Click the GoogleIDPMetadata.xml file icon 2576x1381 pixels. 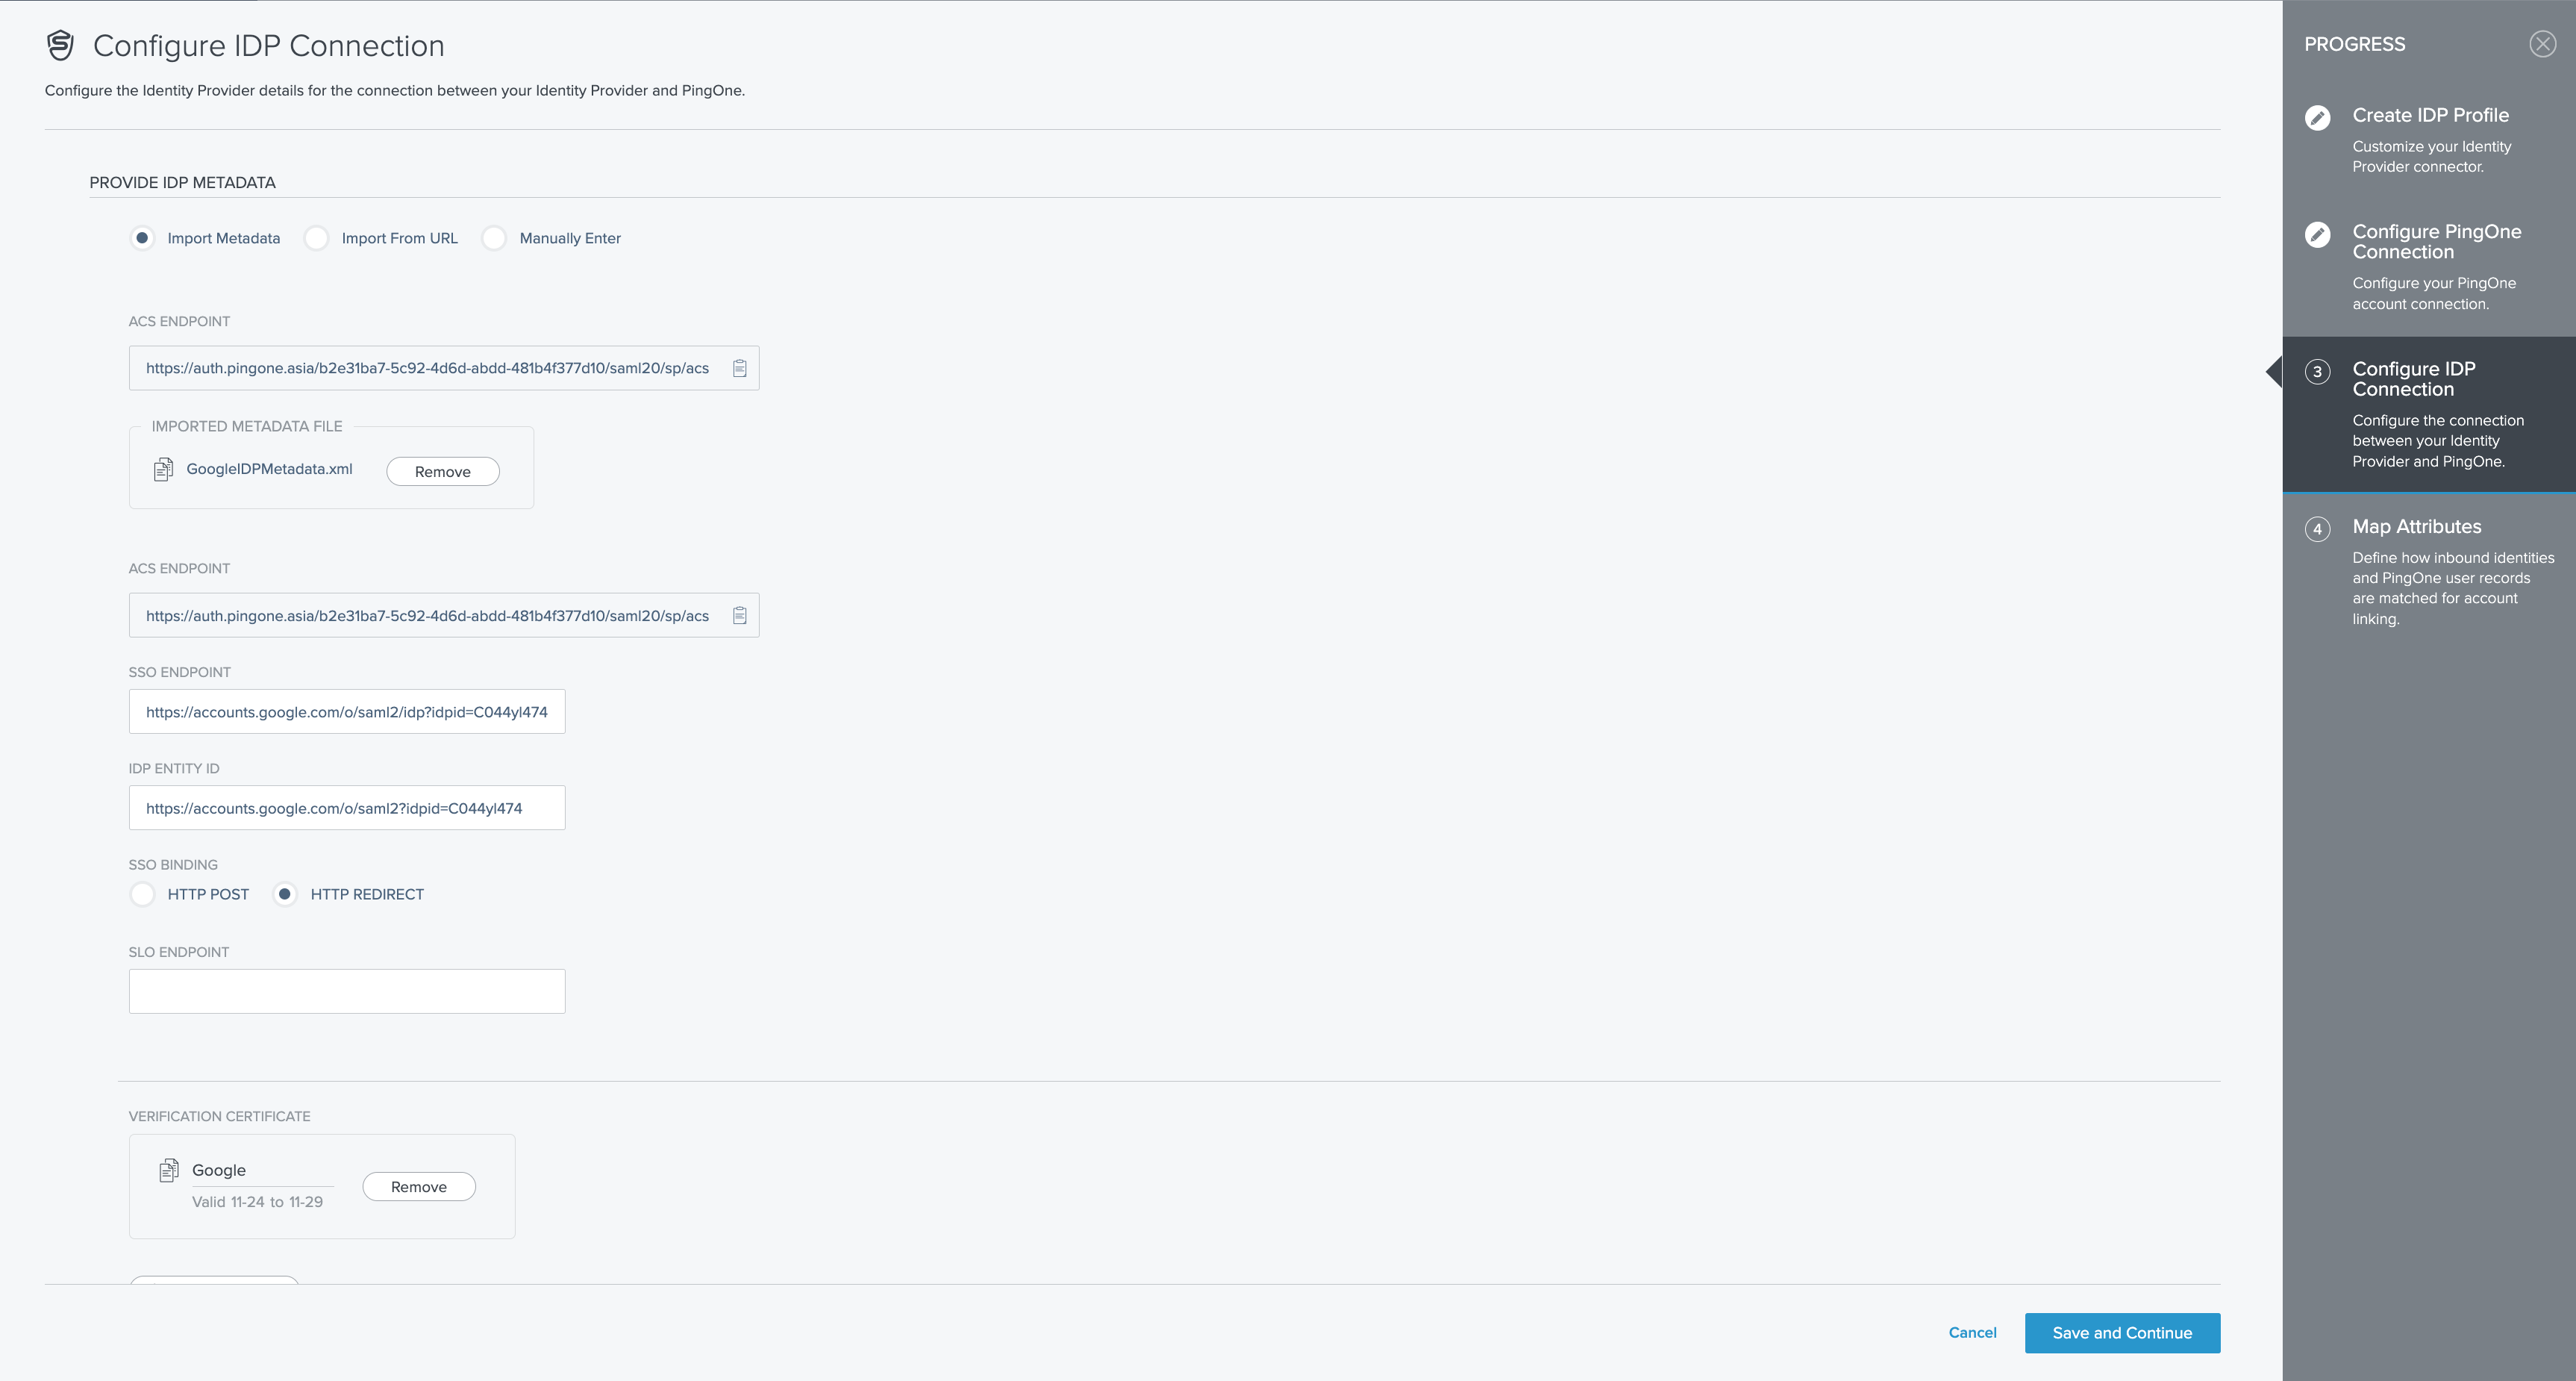[163, 469]
